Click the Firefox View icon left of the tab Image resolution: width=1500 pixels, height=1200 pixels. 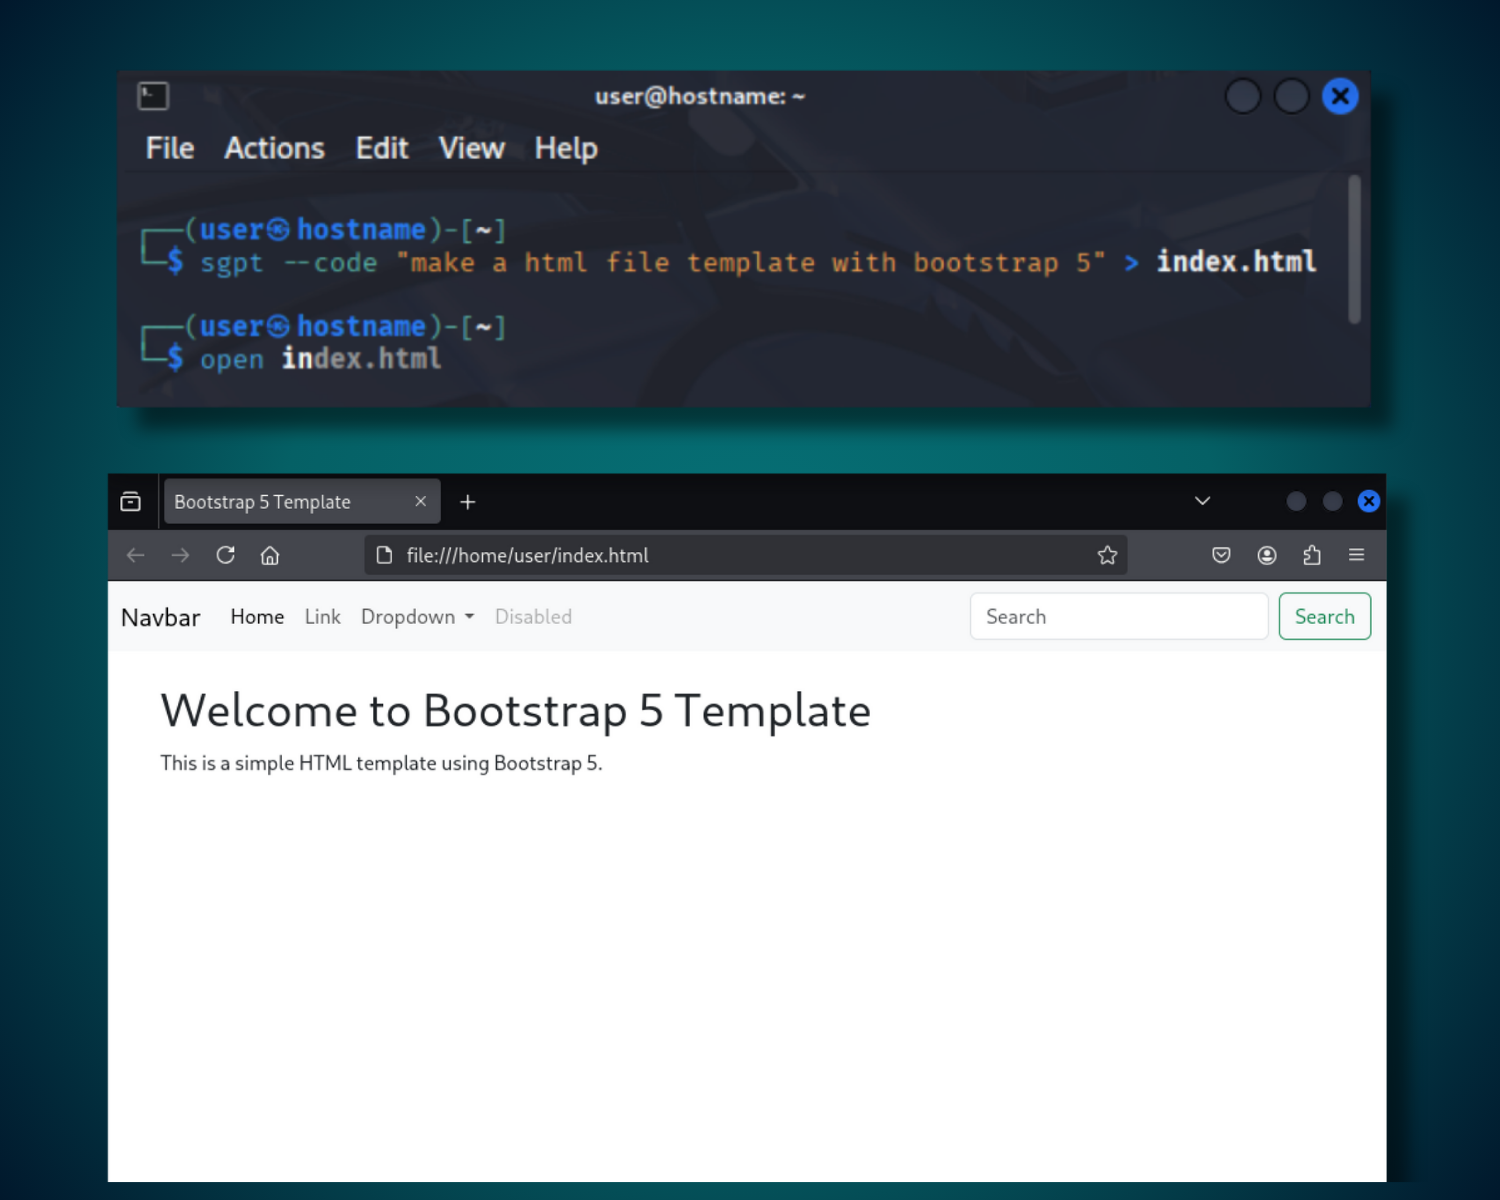point(130,501)
